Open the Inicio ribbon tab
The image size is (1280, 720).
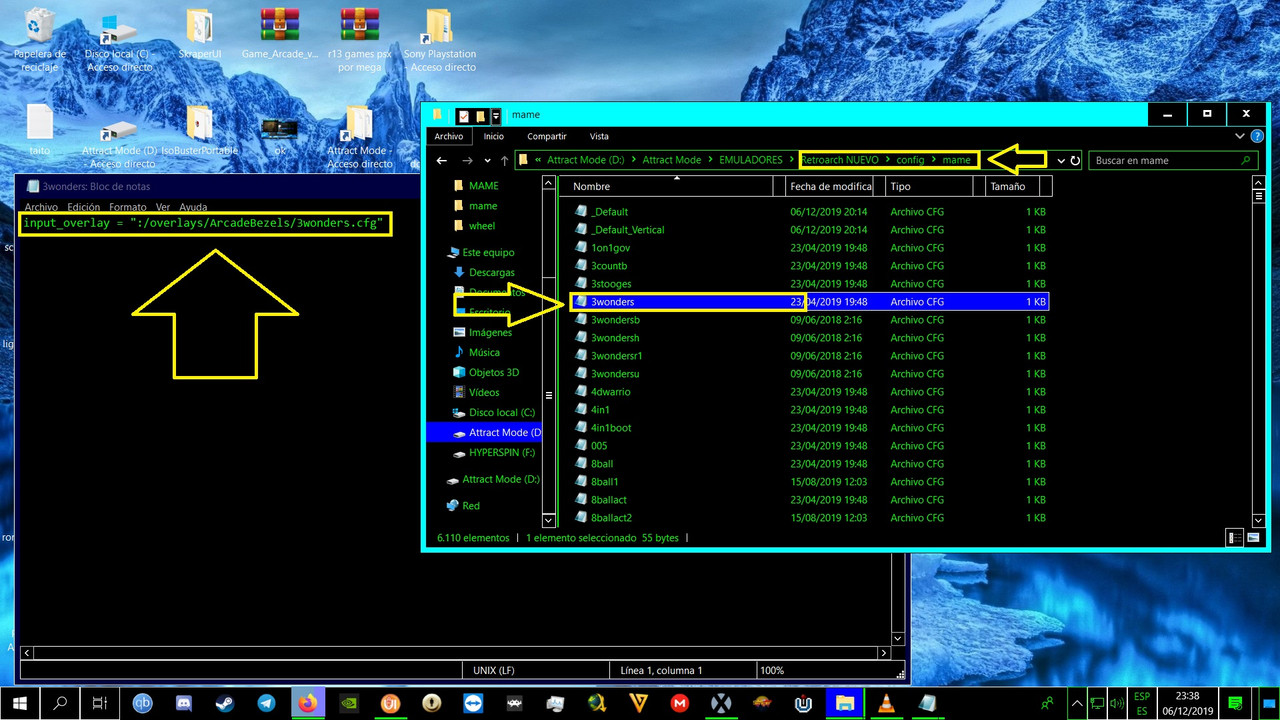494,136
